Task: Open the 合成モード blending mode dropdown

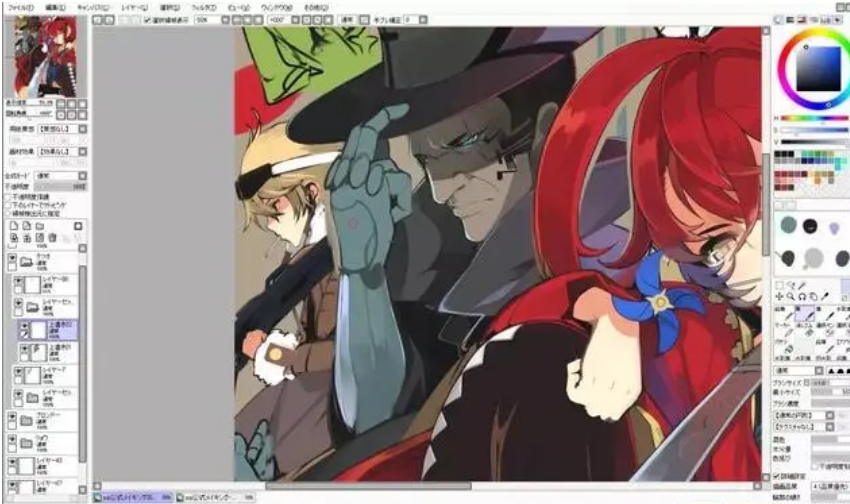Action: coord(82,176)
